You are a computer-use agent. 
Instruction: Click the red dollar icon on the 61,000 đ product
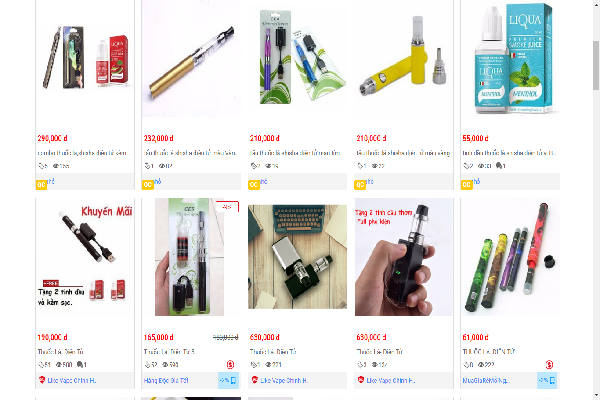(x=549, y=365)
